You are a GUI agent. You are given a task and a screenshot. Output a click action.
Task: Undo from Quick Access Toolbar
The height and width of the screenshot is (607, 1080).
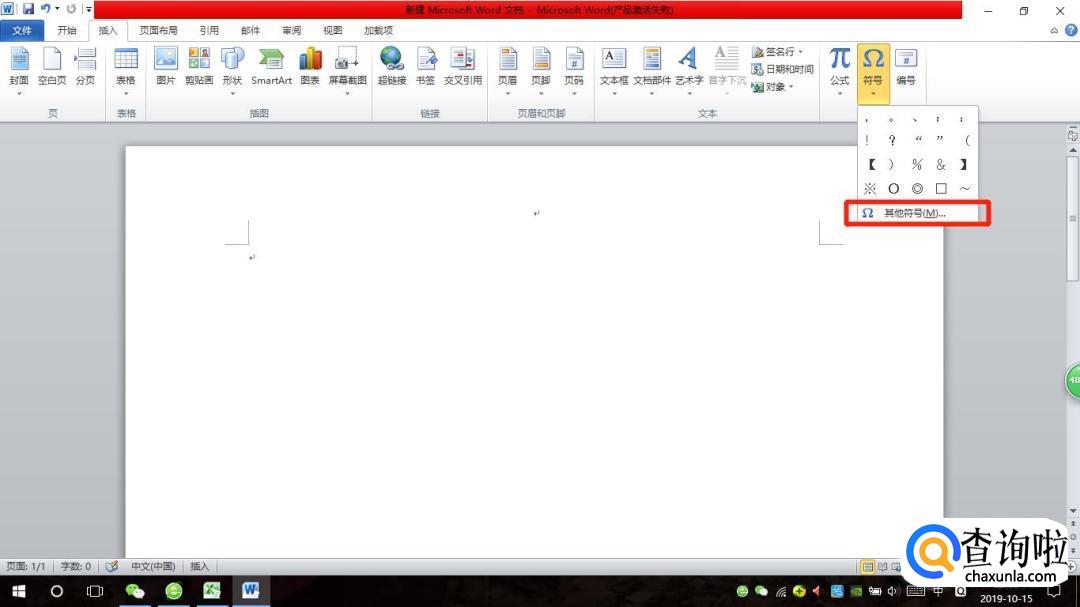(x=45, y=9)
